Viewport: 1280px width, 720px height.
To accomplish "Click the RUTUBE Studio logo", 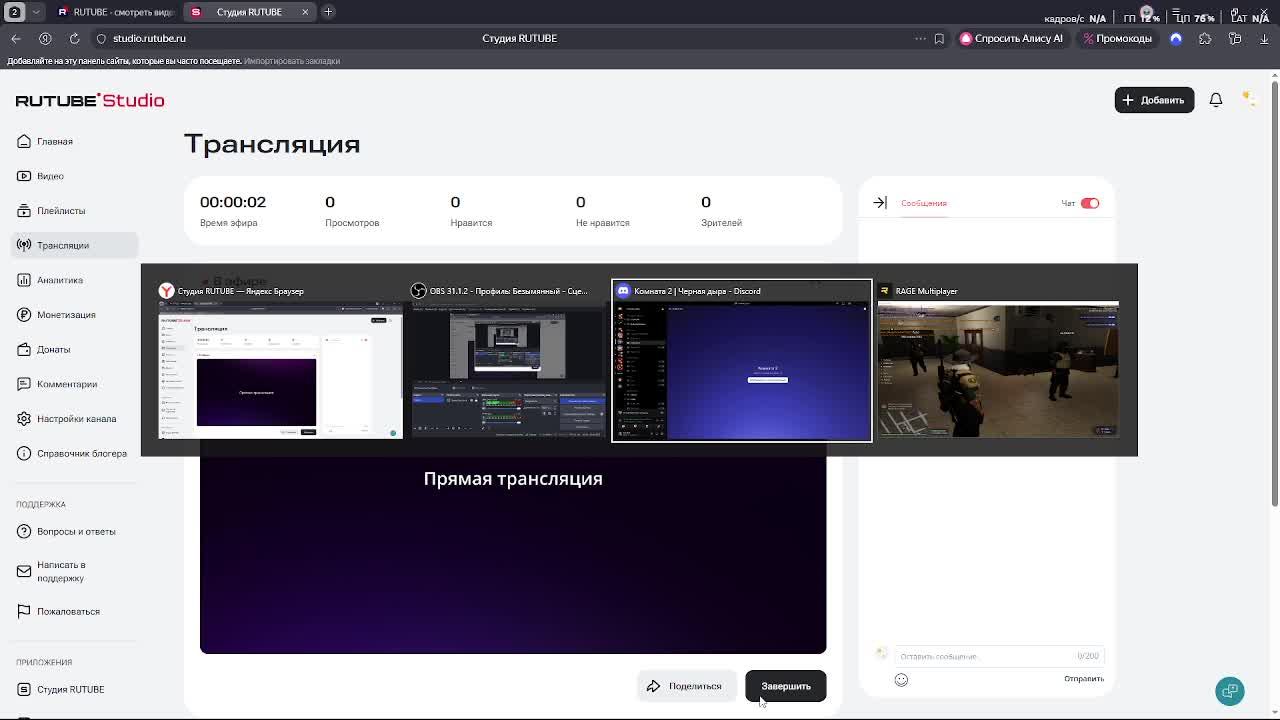I will (90, 100).
